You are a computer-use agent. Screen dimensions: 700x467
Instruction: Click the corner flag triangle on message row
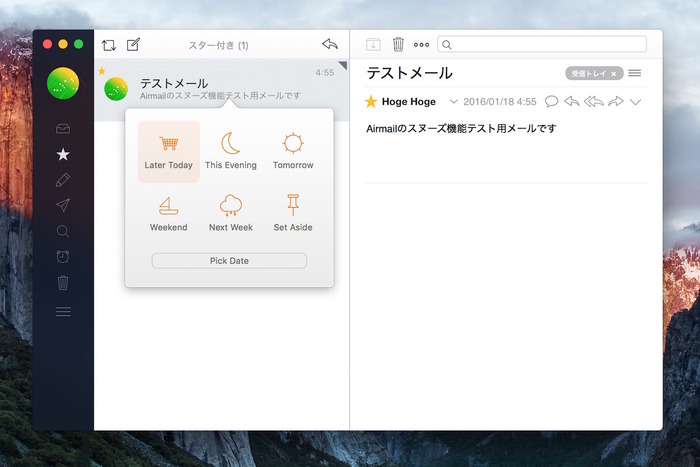(x=343, y=65)
